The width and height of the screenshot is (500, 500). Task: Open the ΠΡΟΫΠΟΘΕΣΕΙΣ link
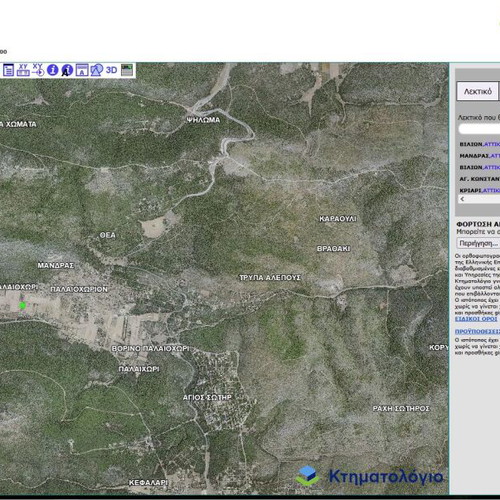(x=477, y=331)
